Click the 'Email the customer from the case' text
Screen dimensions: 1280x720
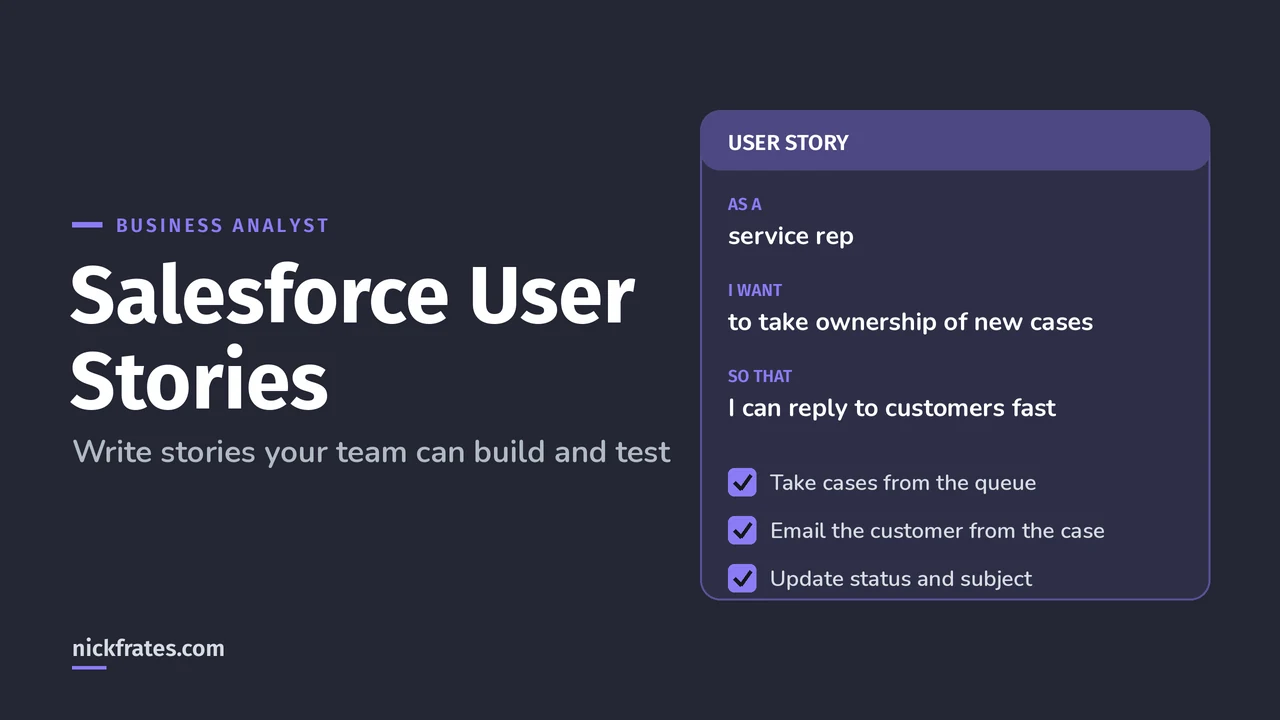(937, 531)
